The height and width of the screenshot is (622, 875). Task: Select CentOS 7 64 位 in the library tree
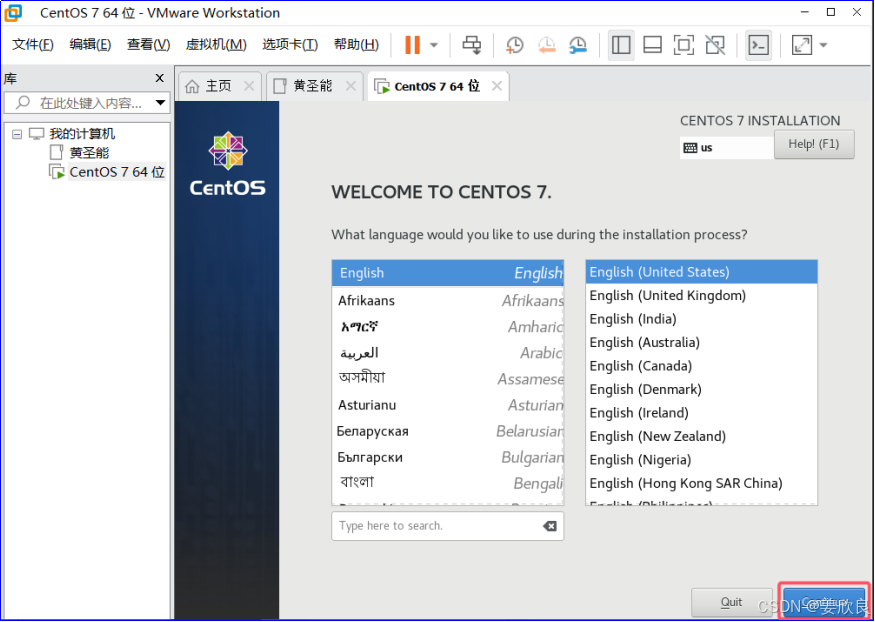tap(117, 172)
